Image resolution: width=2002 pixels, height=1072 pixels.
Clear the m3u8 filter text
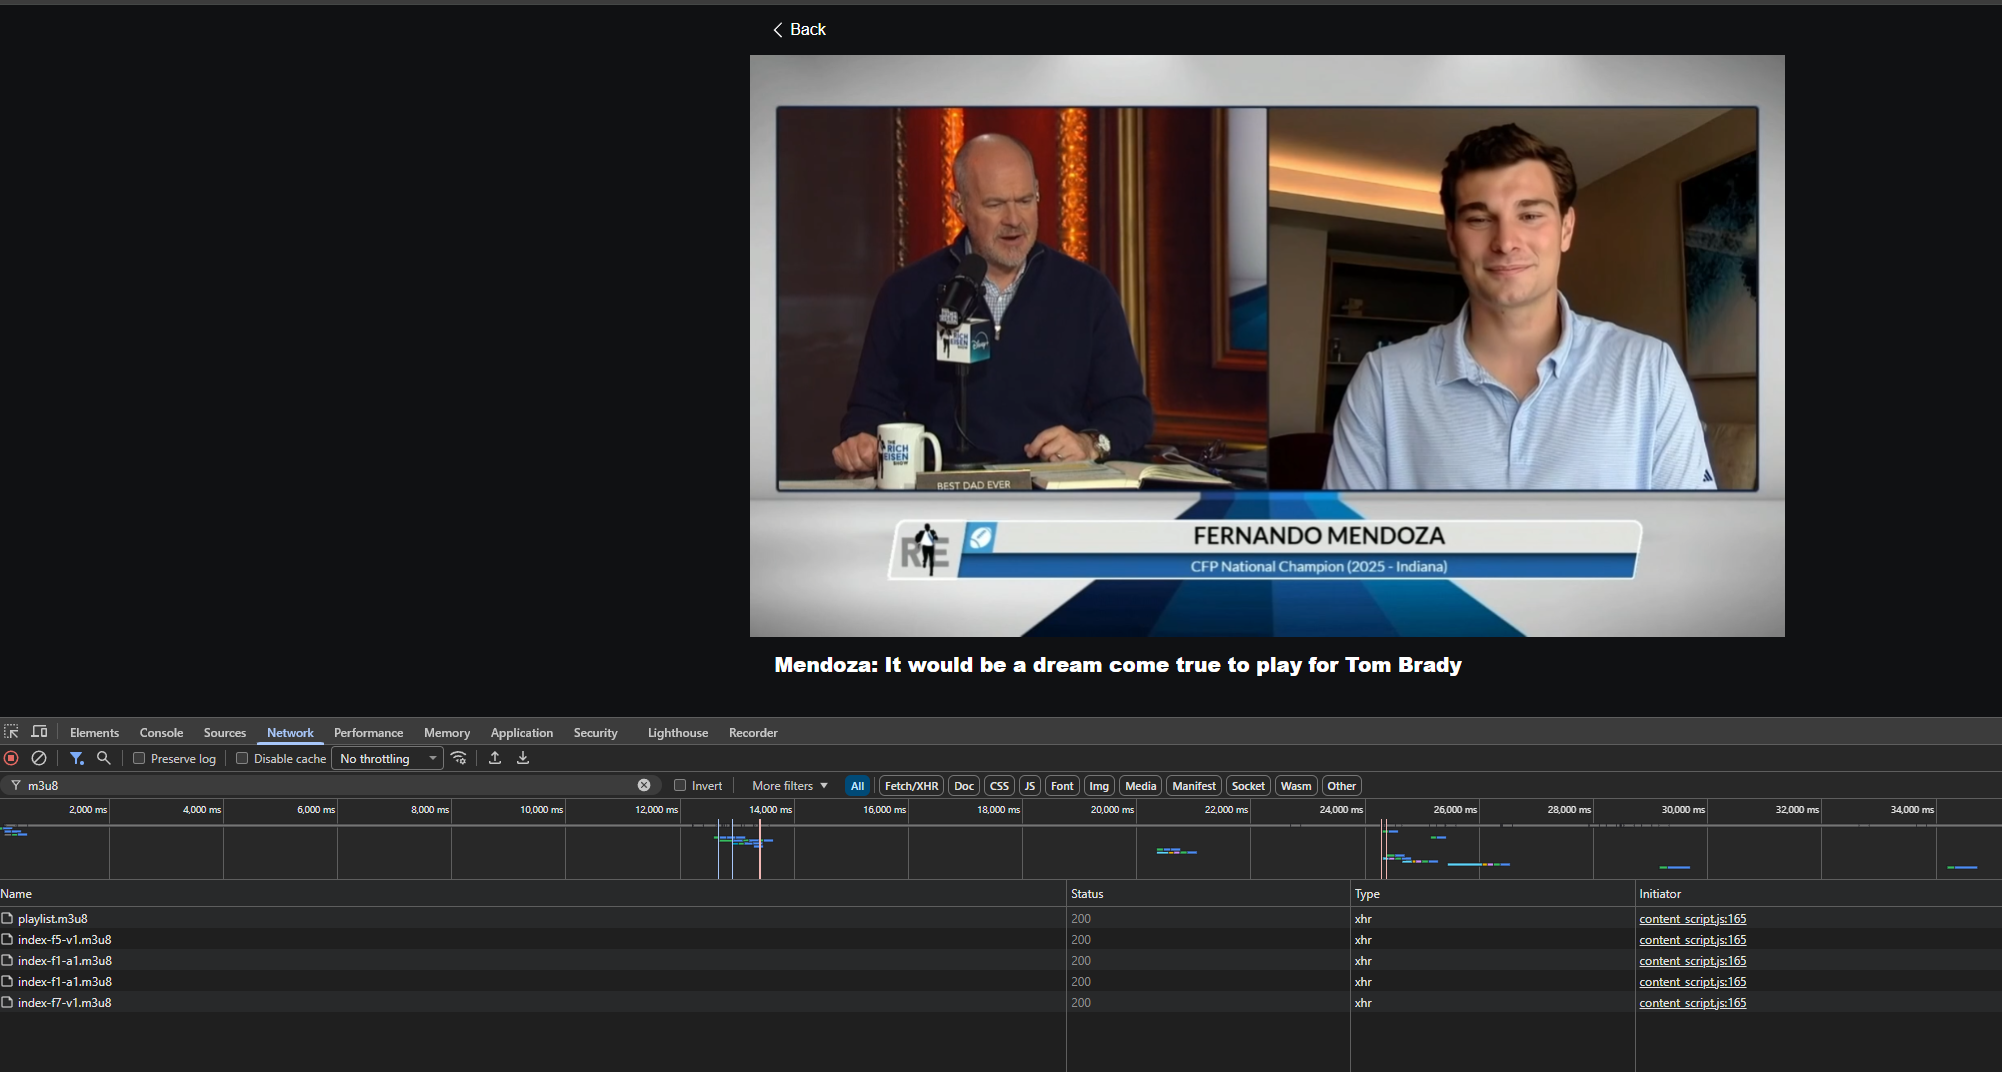(x=644, y=786)
